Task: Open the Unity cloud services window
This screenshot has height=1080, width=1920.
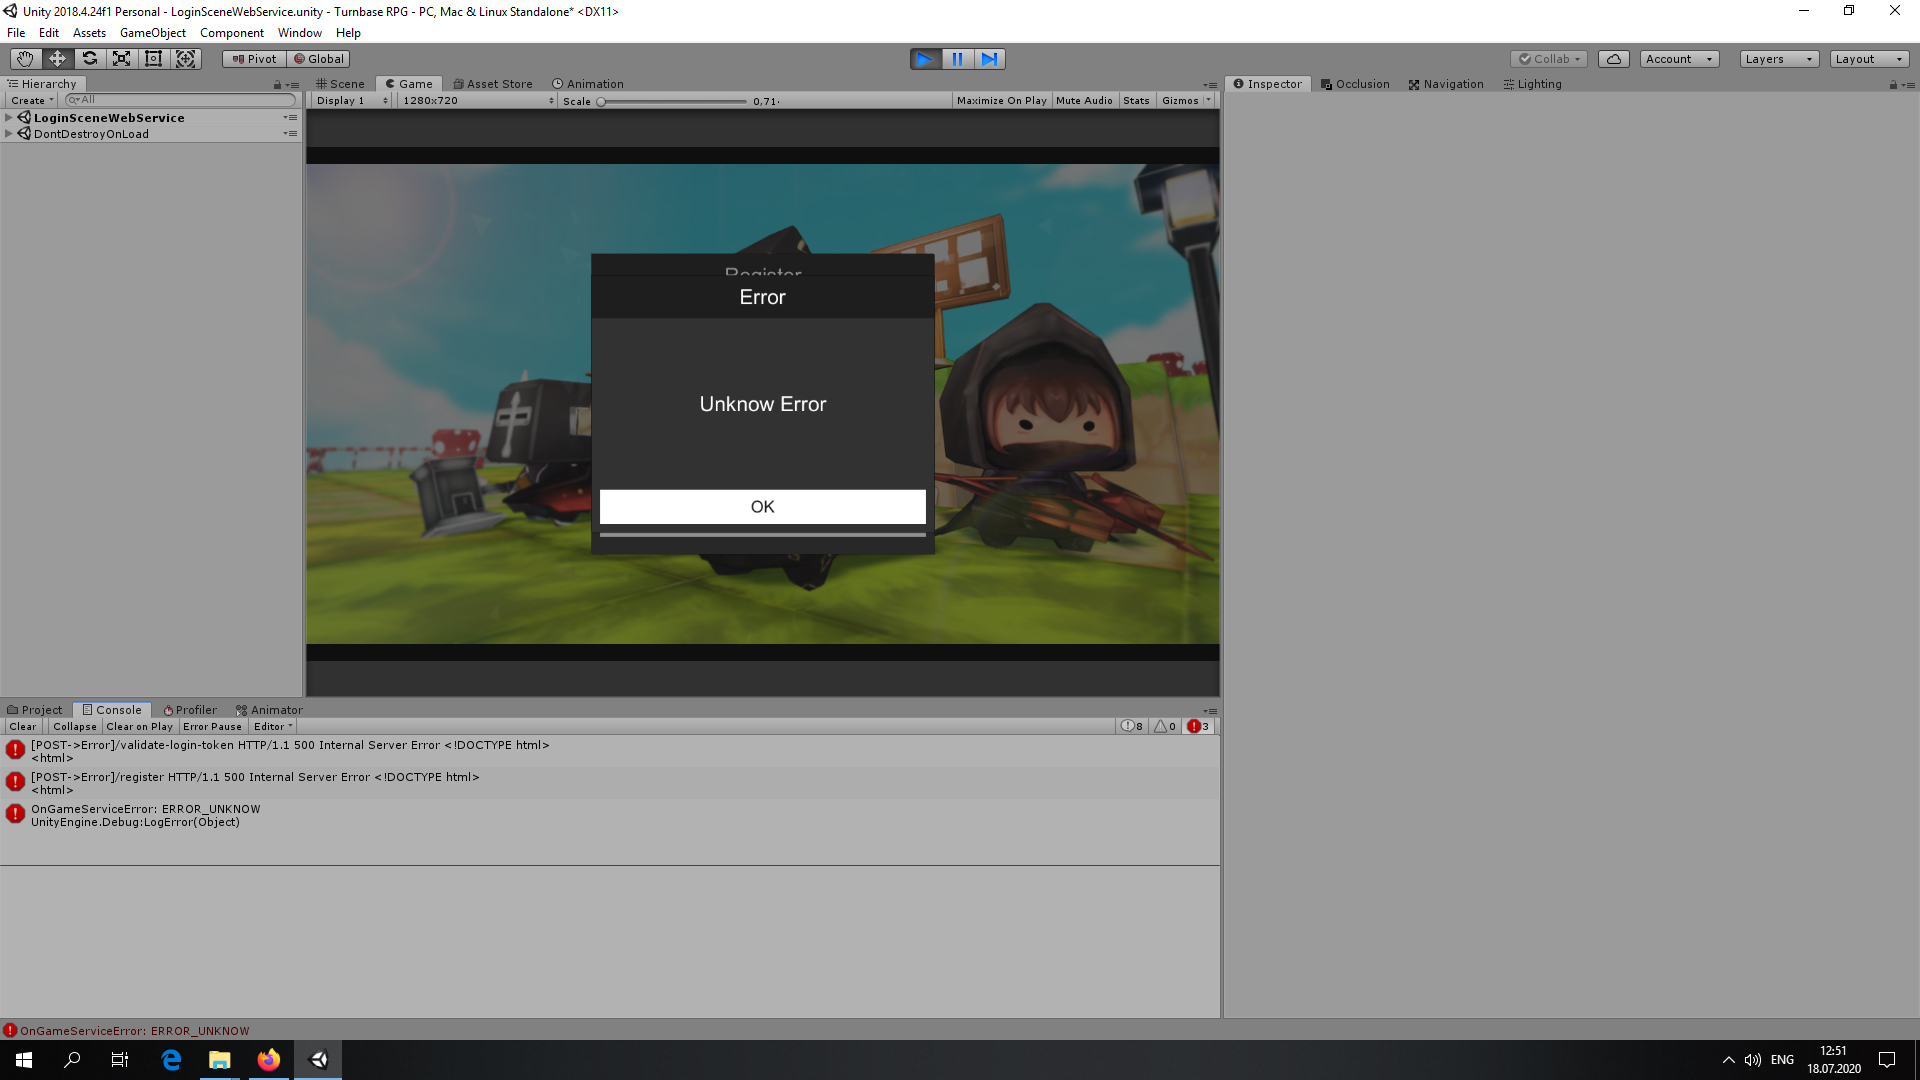Action: [1614, 58]
